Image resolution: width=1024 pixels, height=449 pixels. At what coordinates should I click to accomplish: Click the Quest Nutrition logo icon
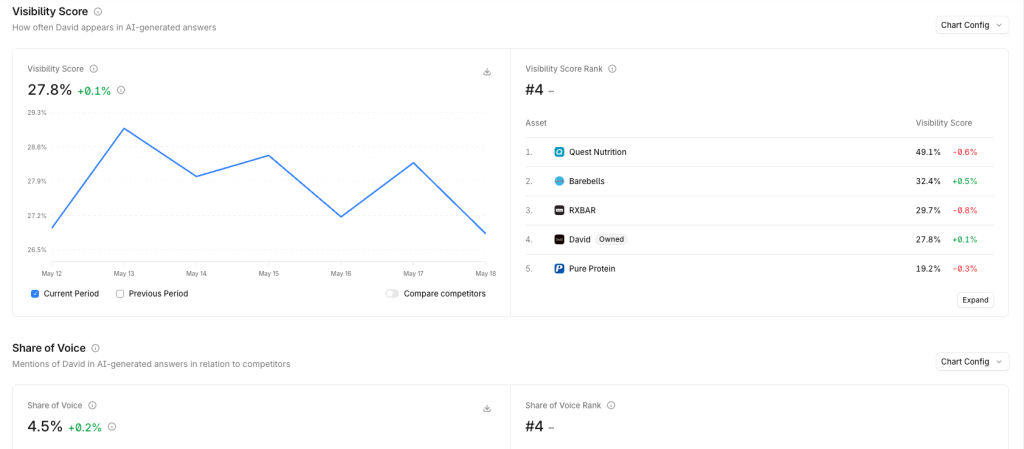click(x=559, y=152)
